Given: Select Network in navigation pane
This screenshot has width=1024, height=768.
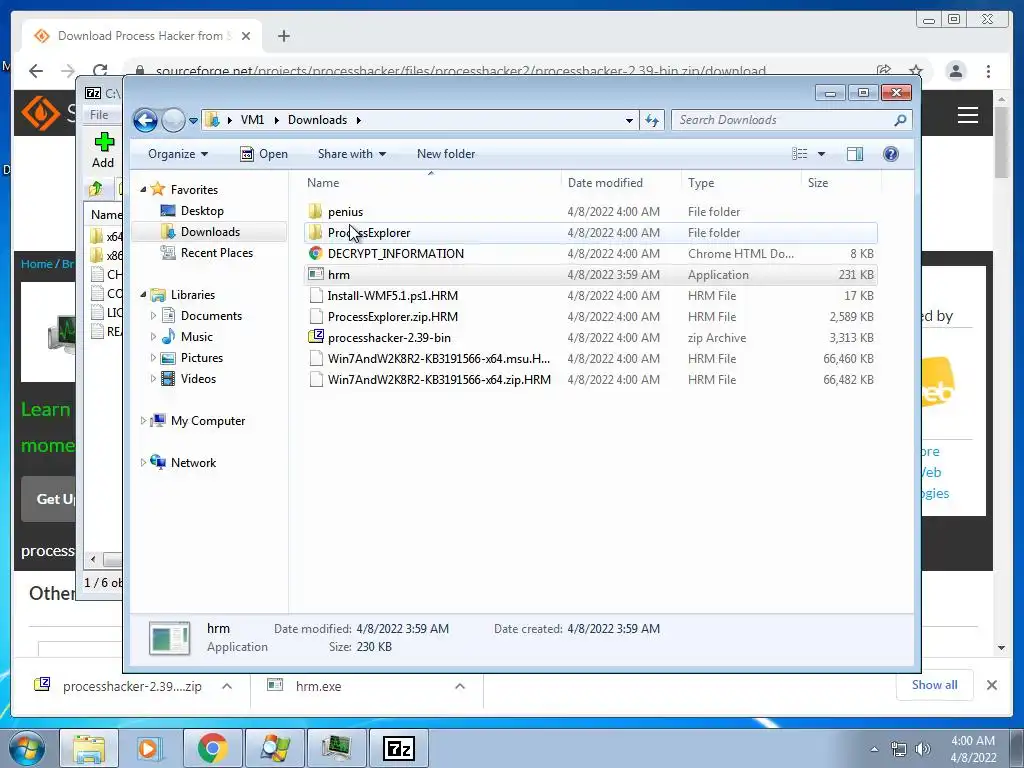Looking at the screenshot, I should pos(193,463).
